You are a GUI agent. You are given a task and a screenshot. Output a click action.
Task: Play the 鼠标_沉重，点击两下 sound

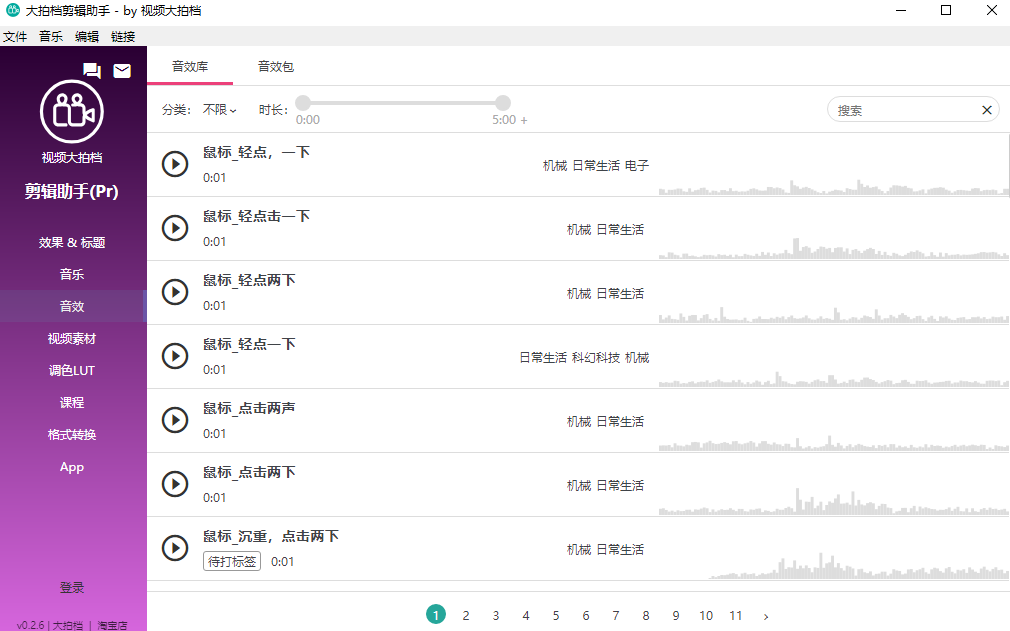[x=175, y=548]
